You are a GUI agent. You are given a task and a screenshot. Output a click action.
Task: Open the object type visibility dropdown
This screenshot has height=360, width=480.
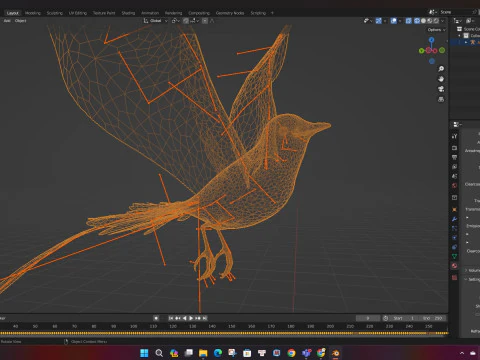click(x=368, y=21)
